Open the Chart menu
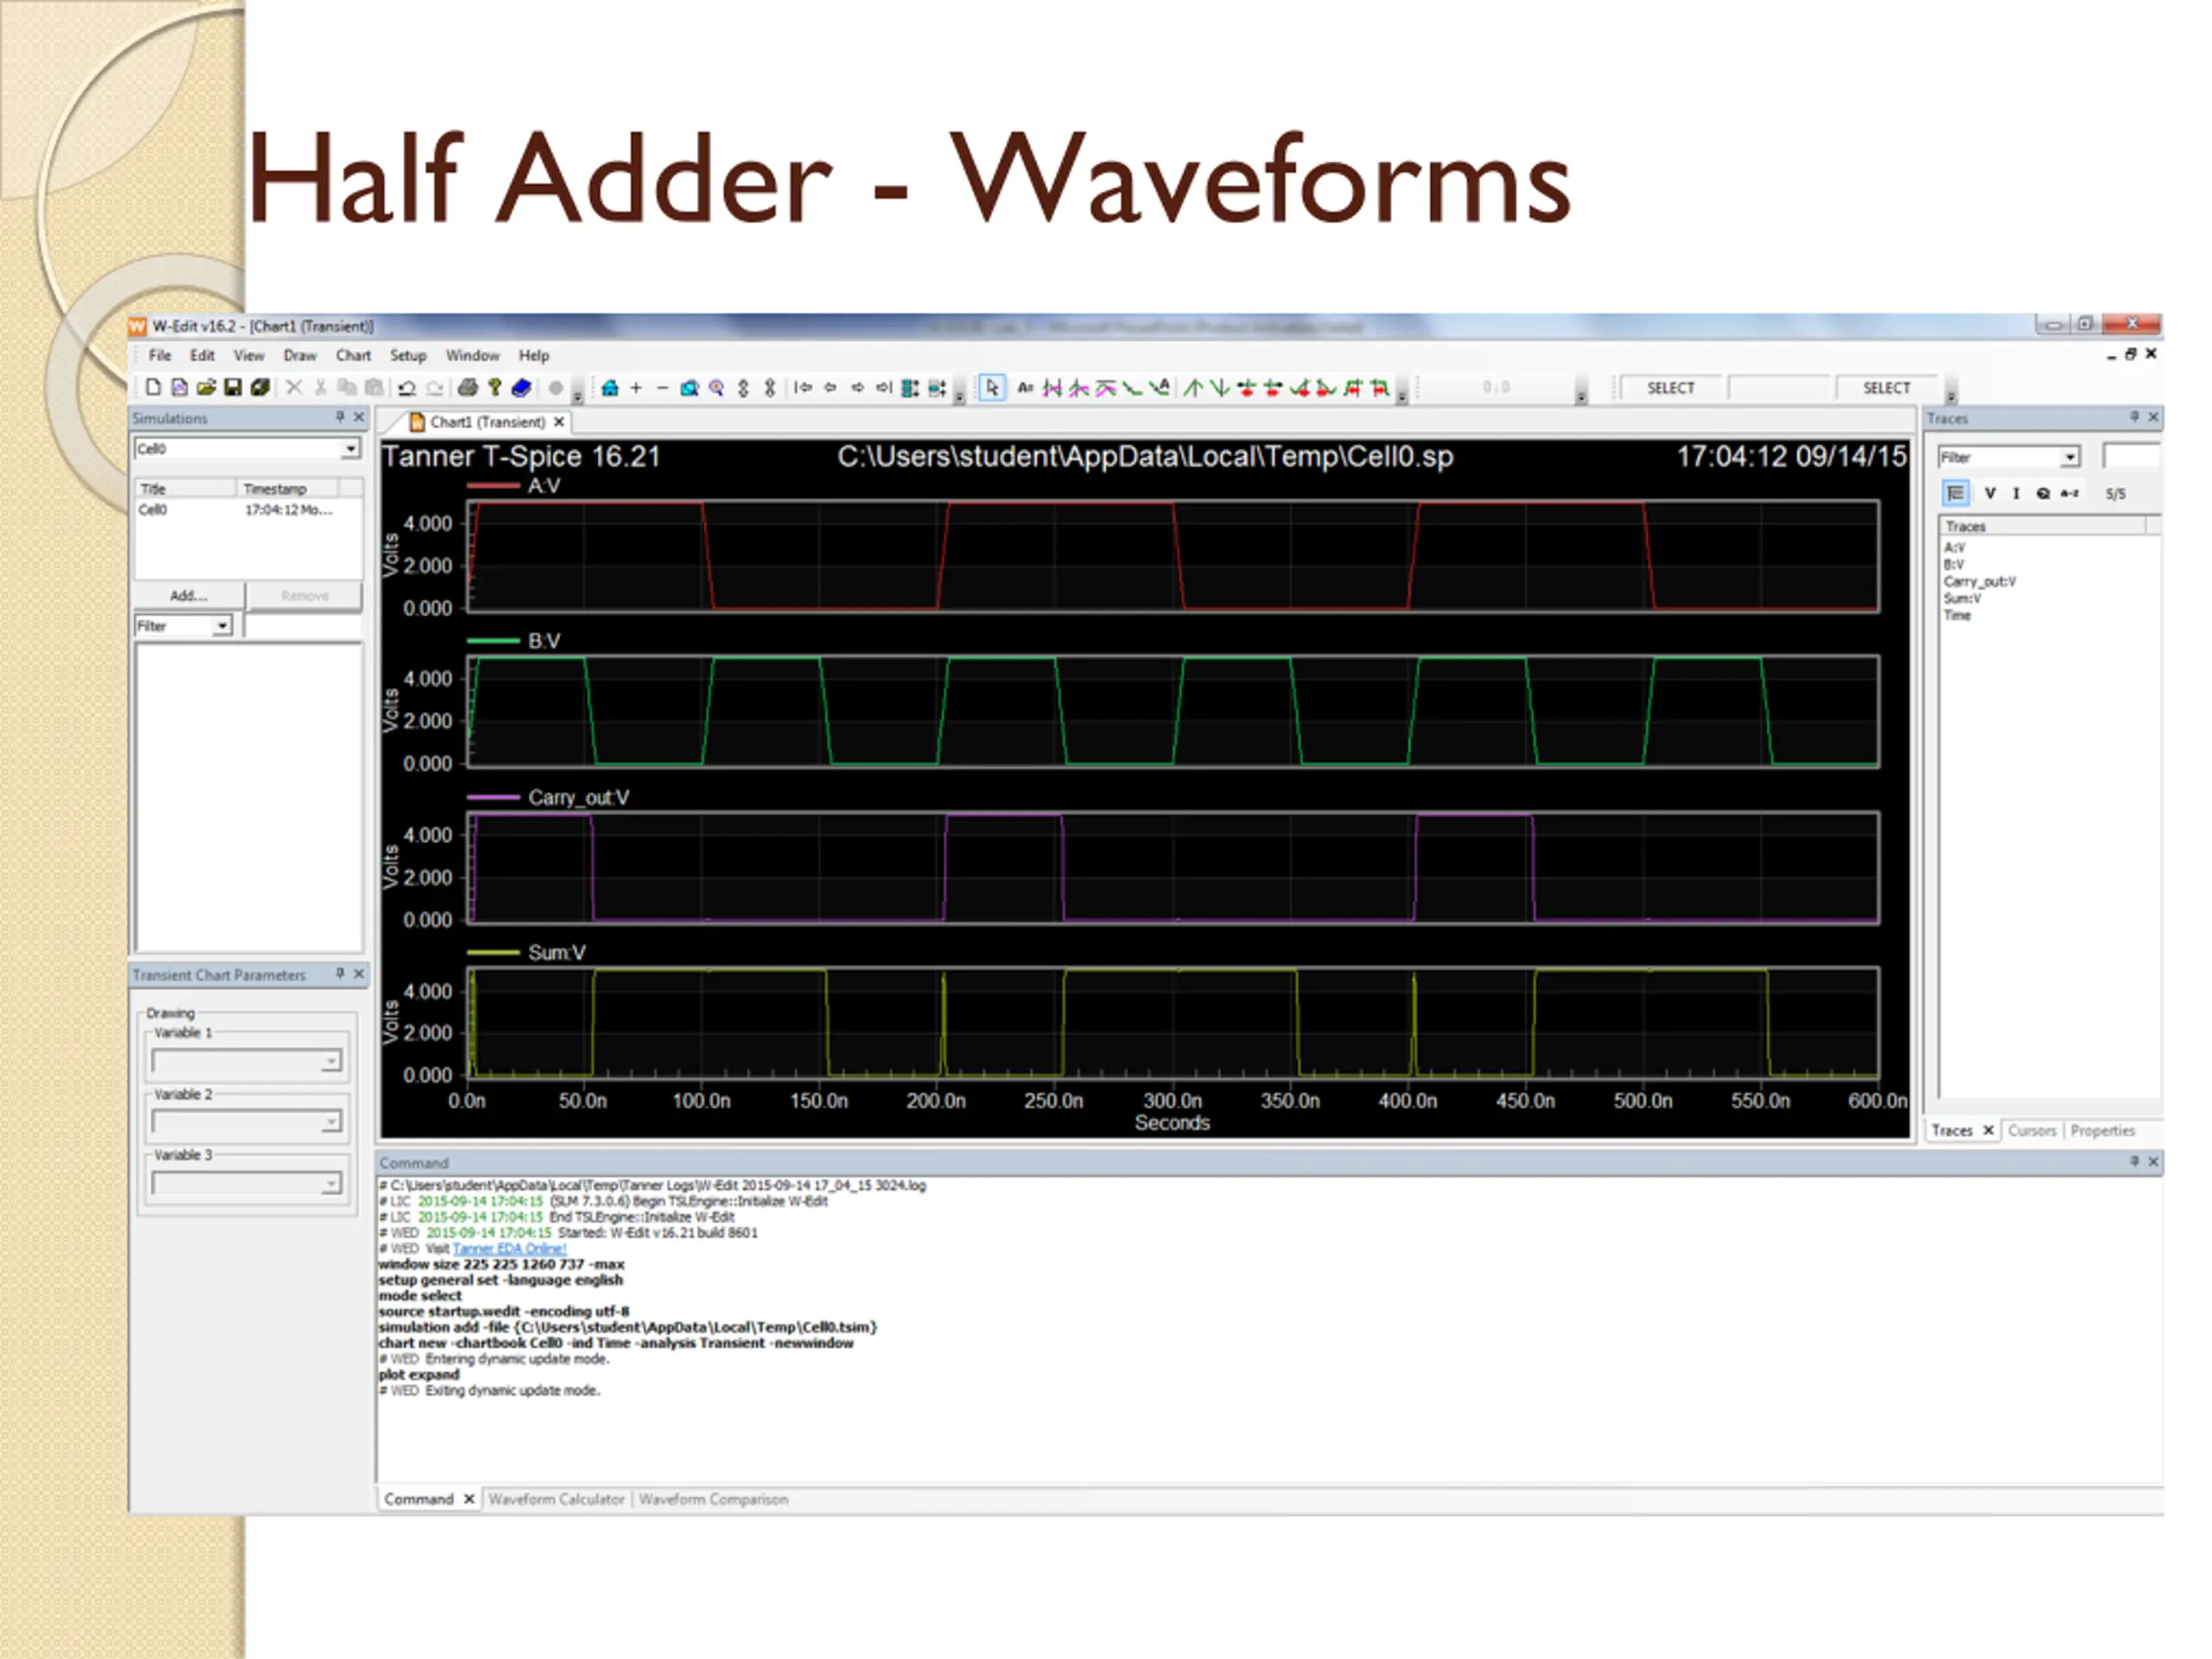This screenshot has width=2212, height=1659. (353, 355)
